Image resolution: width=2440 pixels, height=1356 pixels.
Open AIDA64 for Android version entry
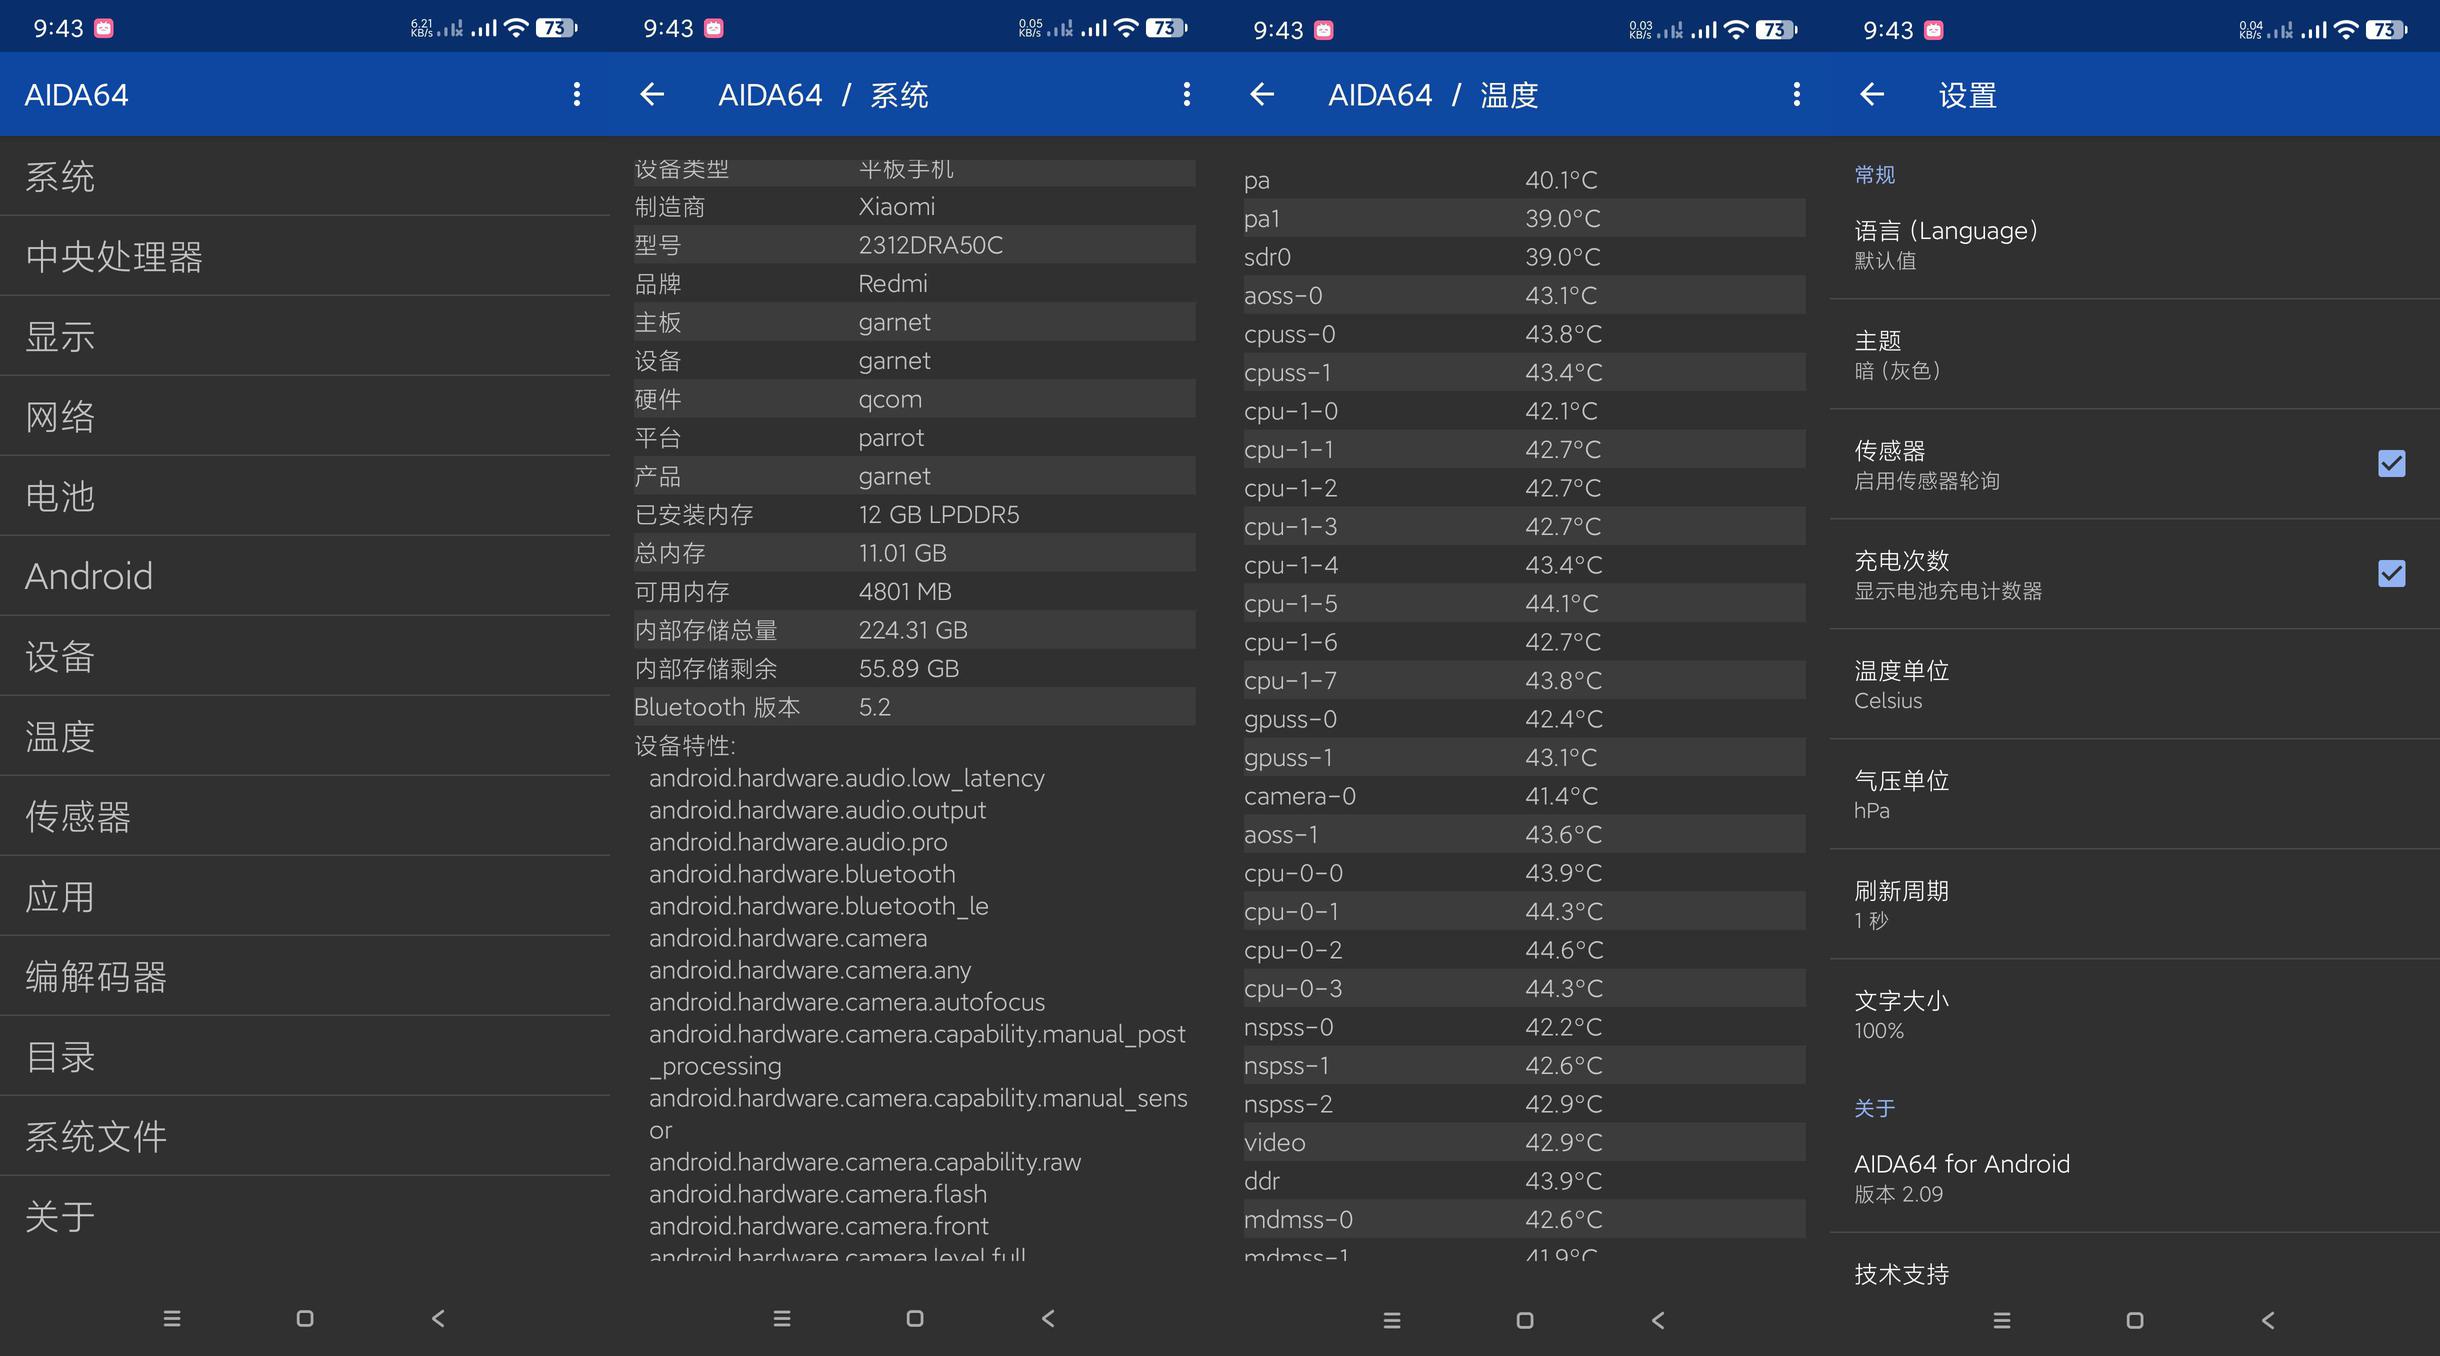pyautogui.click(x=2135, y=1177)
